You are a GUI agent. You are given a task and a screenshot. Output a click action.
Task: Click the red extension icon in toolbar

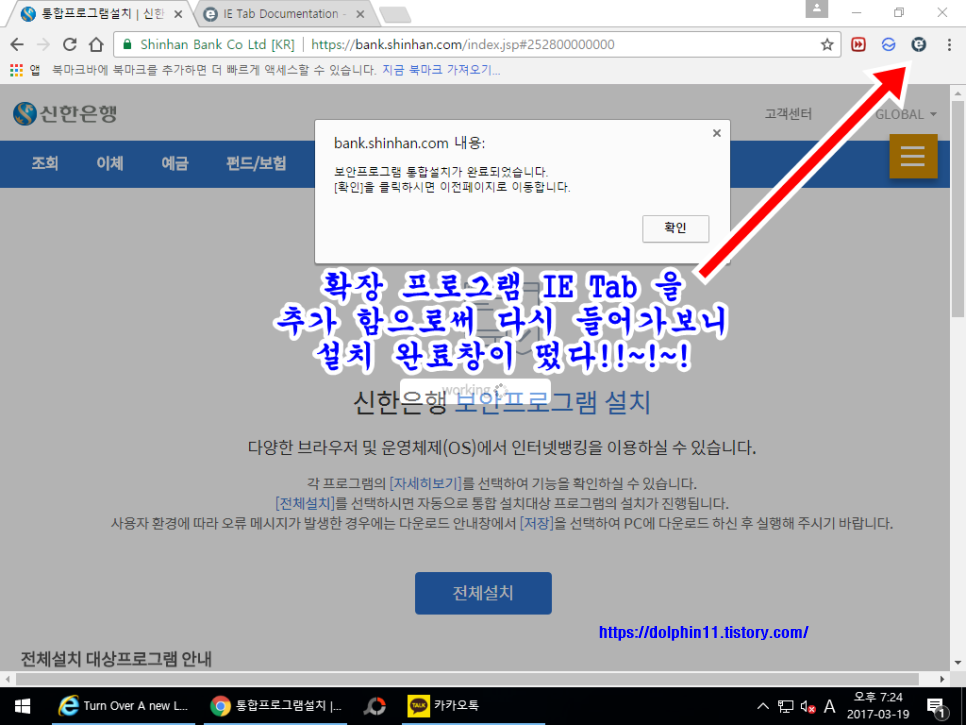tap(858, 44)
